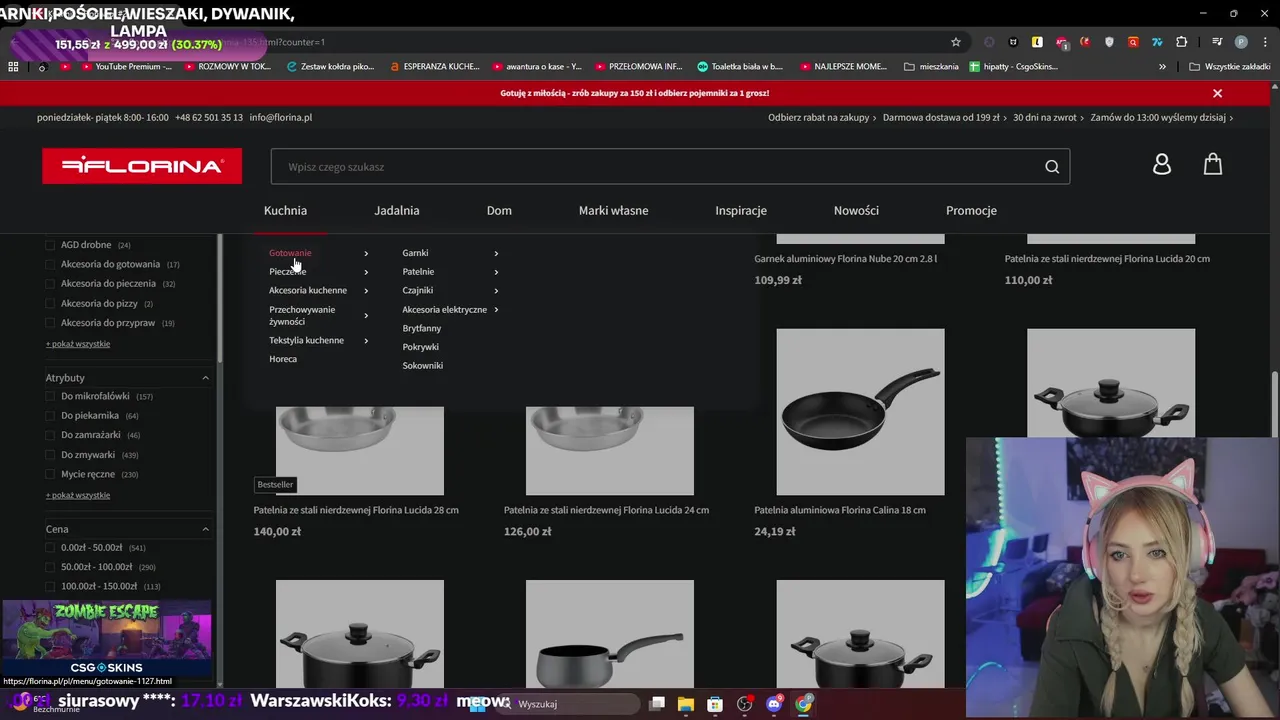Check Akcesoria do pieczenia filter
This screenshot has height=720, width=1280.
coord(51,284)
